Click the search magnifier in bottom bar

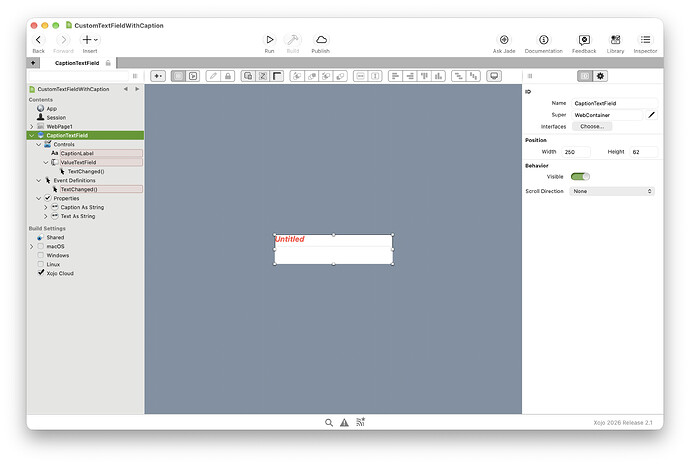(329, 423)
